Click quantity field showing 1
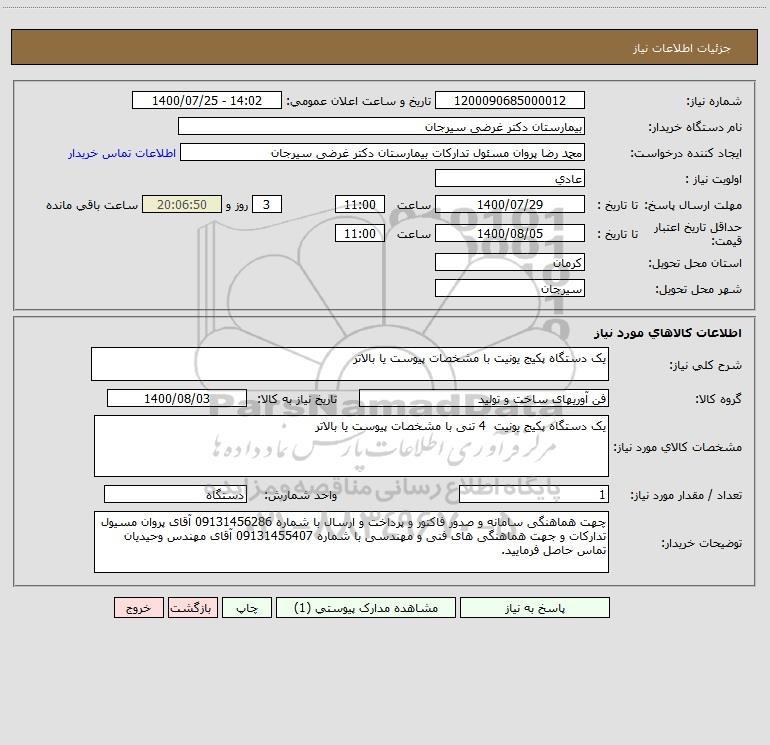This screenshot has height=745, width=770. (534, 494)
